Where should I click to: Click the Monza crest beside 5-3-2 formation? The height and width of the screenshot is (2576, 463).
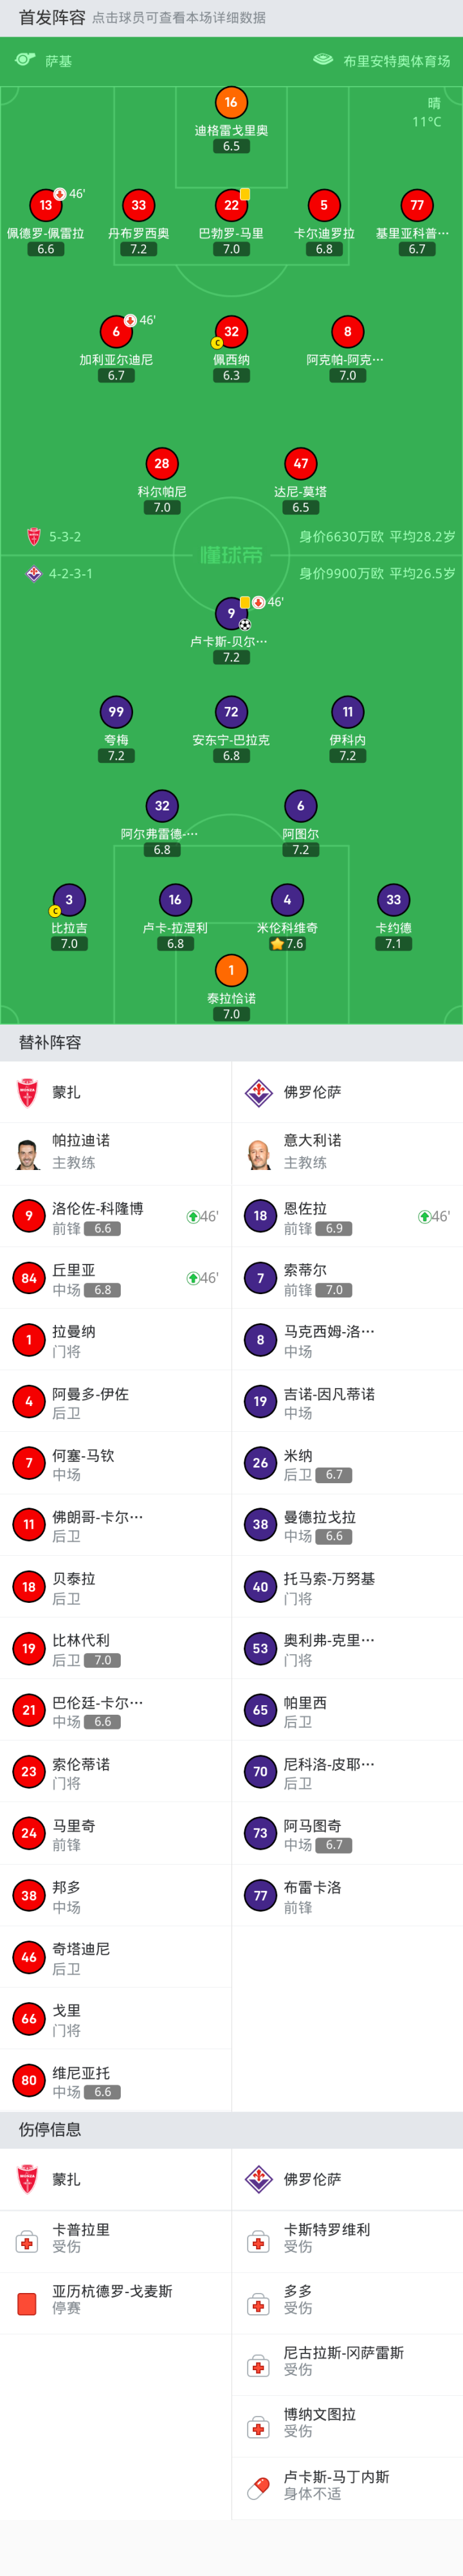tap(34, 537)
